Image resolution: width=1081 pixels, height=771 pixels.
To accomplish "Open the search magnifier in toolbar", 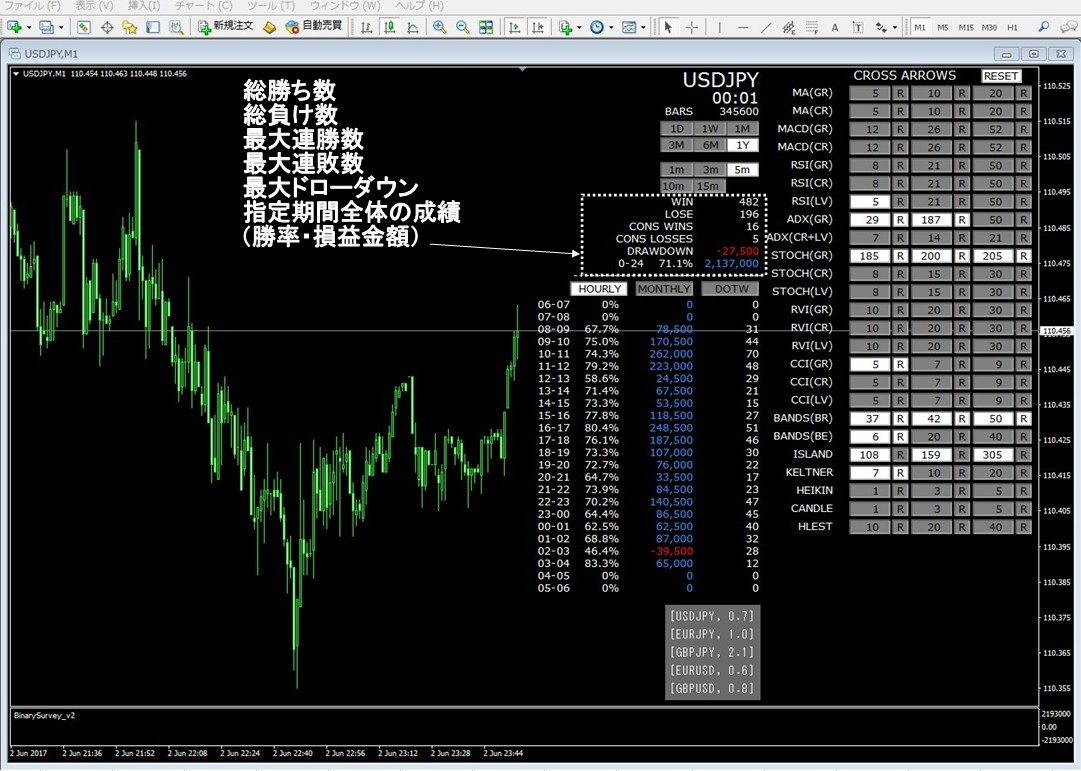I will (1044, 27).
